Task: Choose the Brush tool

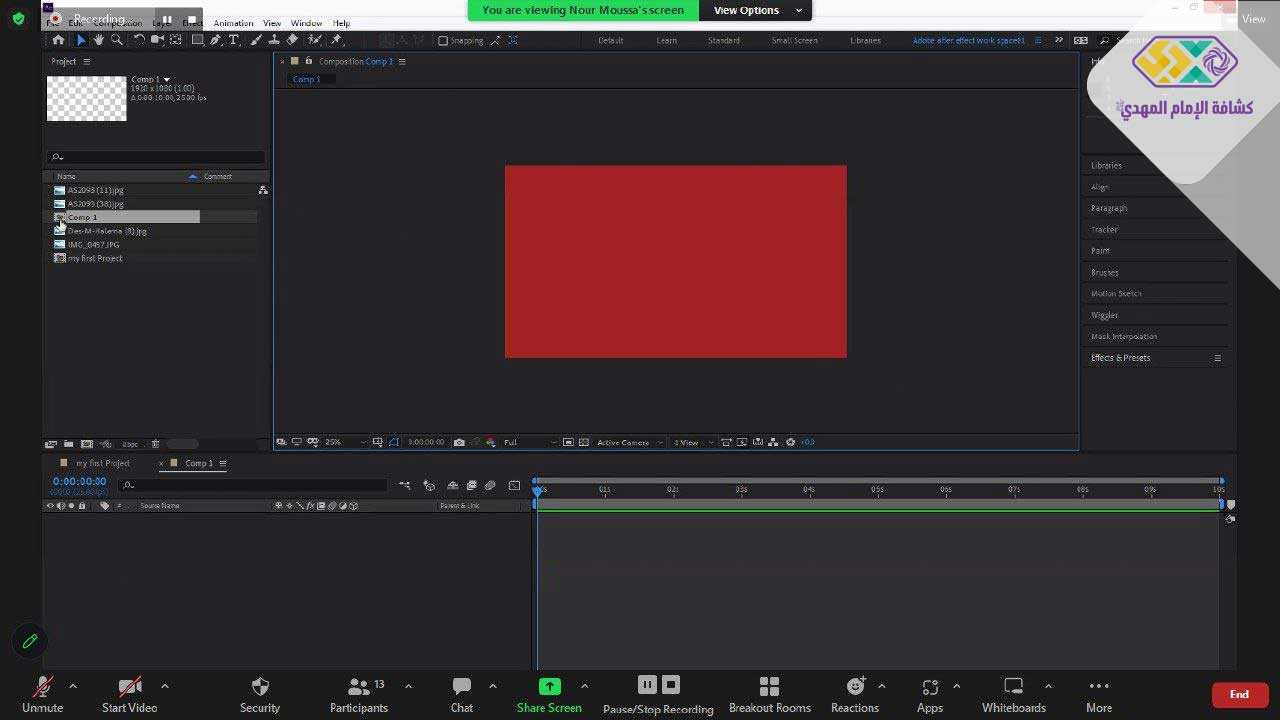Action: tap(256, 40)
